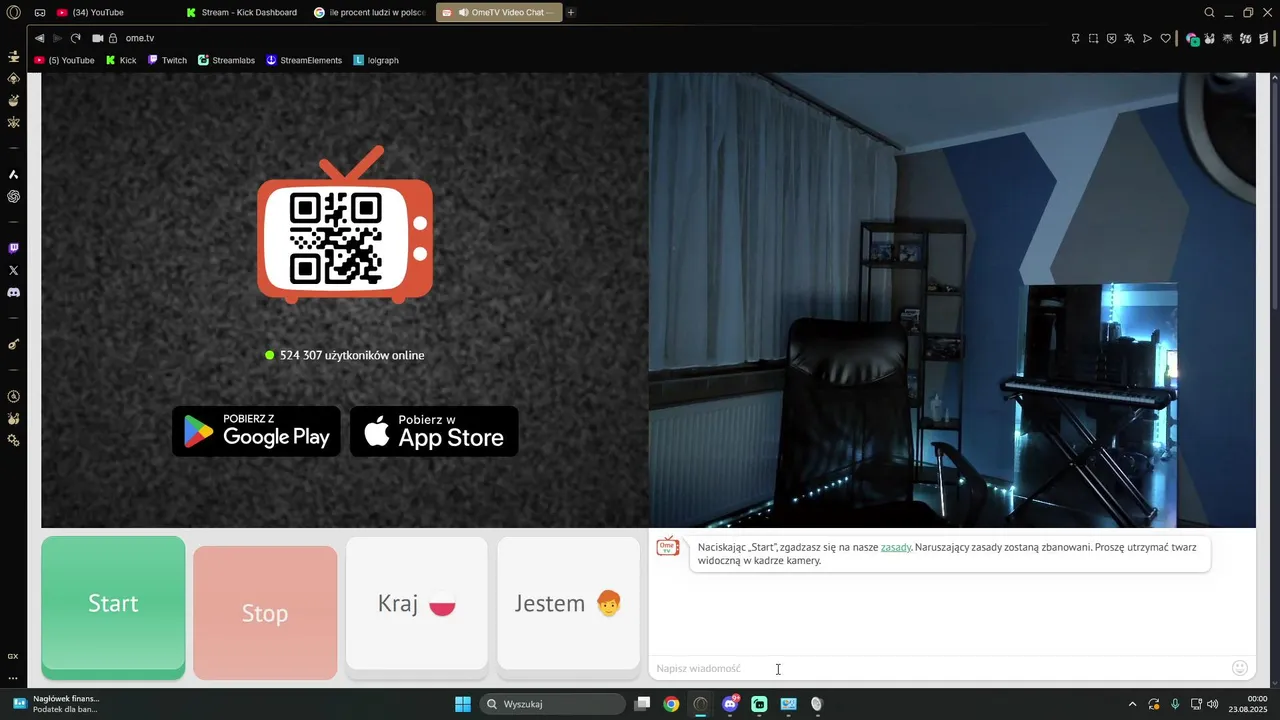Open the ad blocker shield icon

(1111, 39)
